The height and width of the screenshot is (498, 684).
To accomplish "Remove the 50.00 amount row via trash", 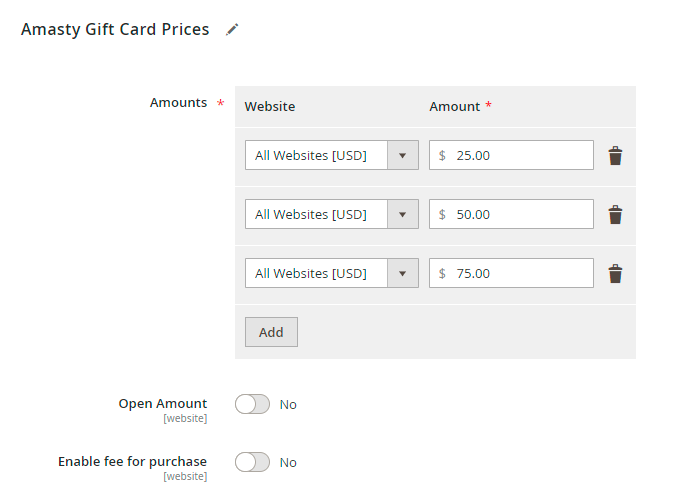I will pos(615,215).
